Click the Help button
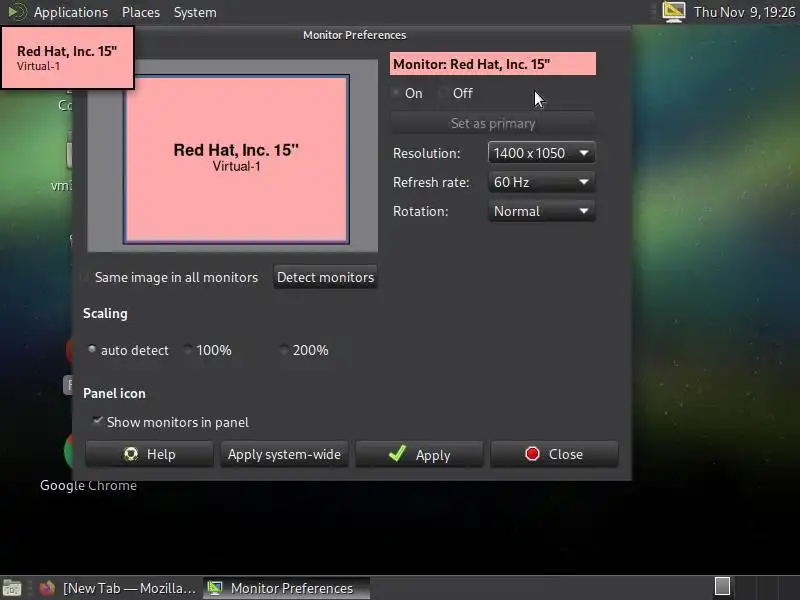Screen dimensions: 800x600 [x=149, y=454]
